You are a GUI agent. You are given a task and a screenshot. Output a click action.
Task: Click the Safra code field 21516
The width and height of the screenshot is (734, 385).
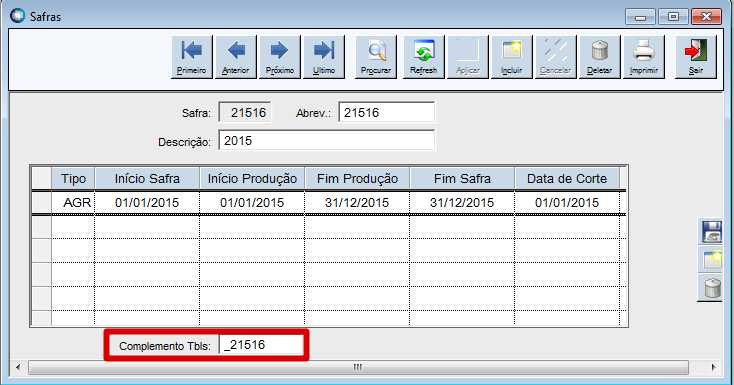245,113
